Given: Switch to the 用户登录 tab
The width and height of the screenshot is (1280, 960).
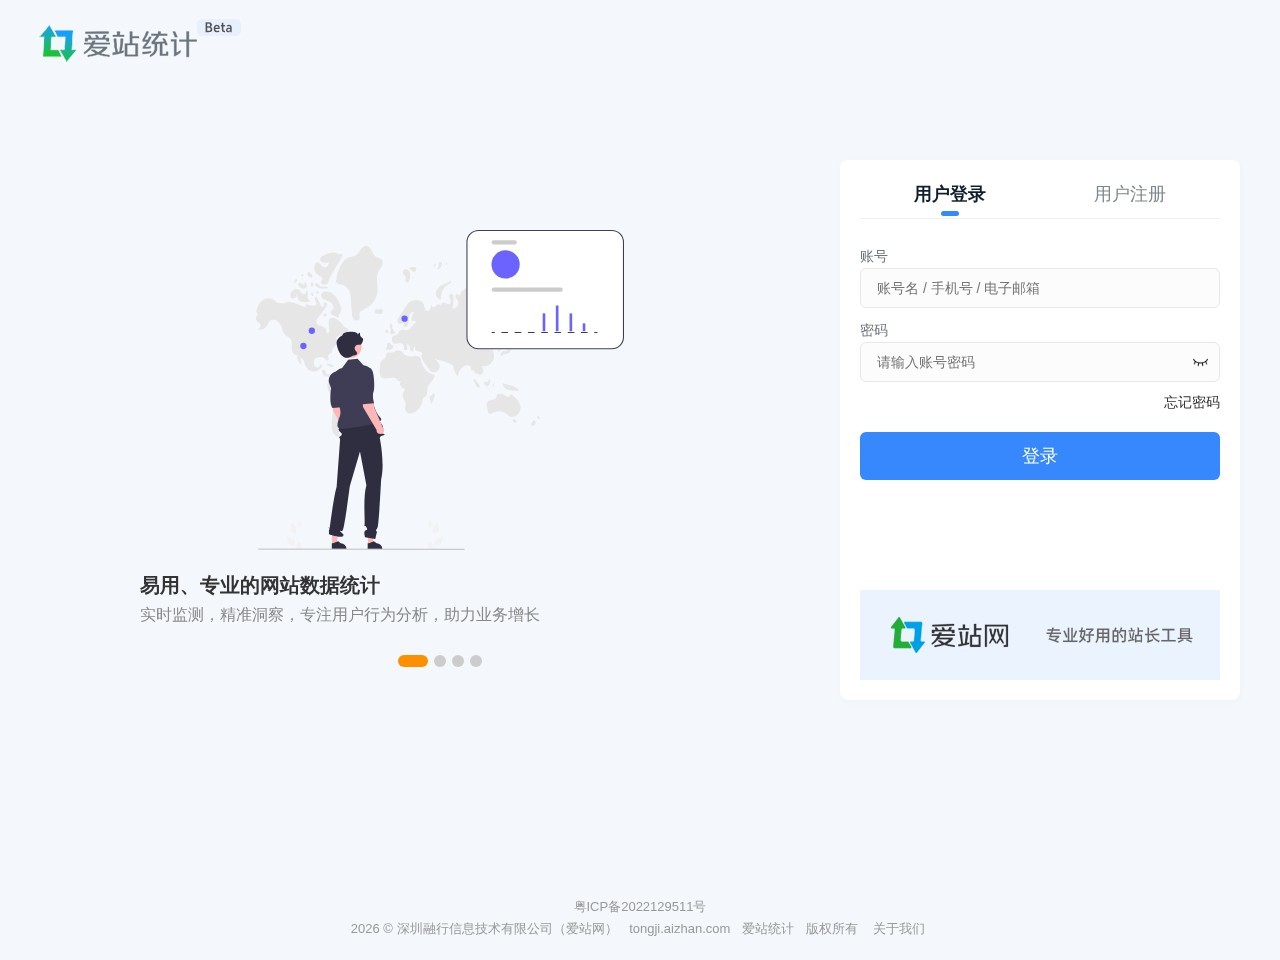Looking at the screenshot, I should pyautogui.click(x=948, y=194).
